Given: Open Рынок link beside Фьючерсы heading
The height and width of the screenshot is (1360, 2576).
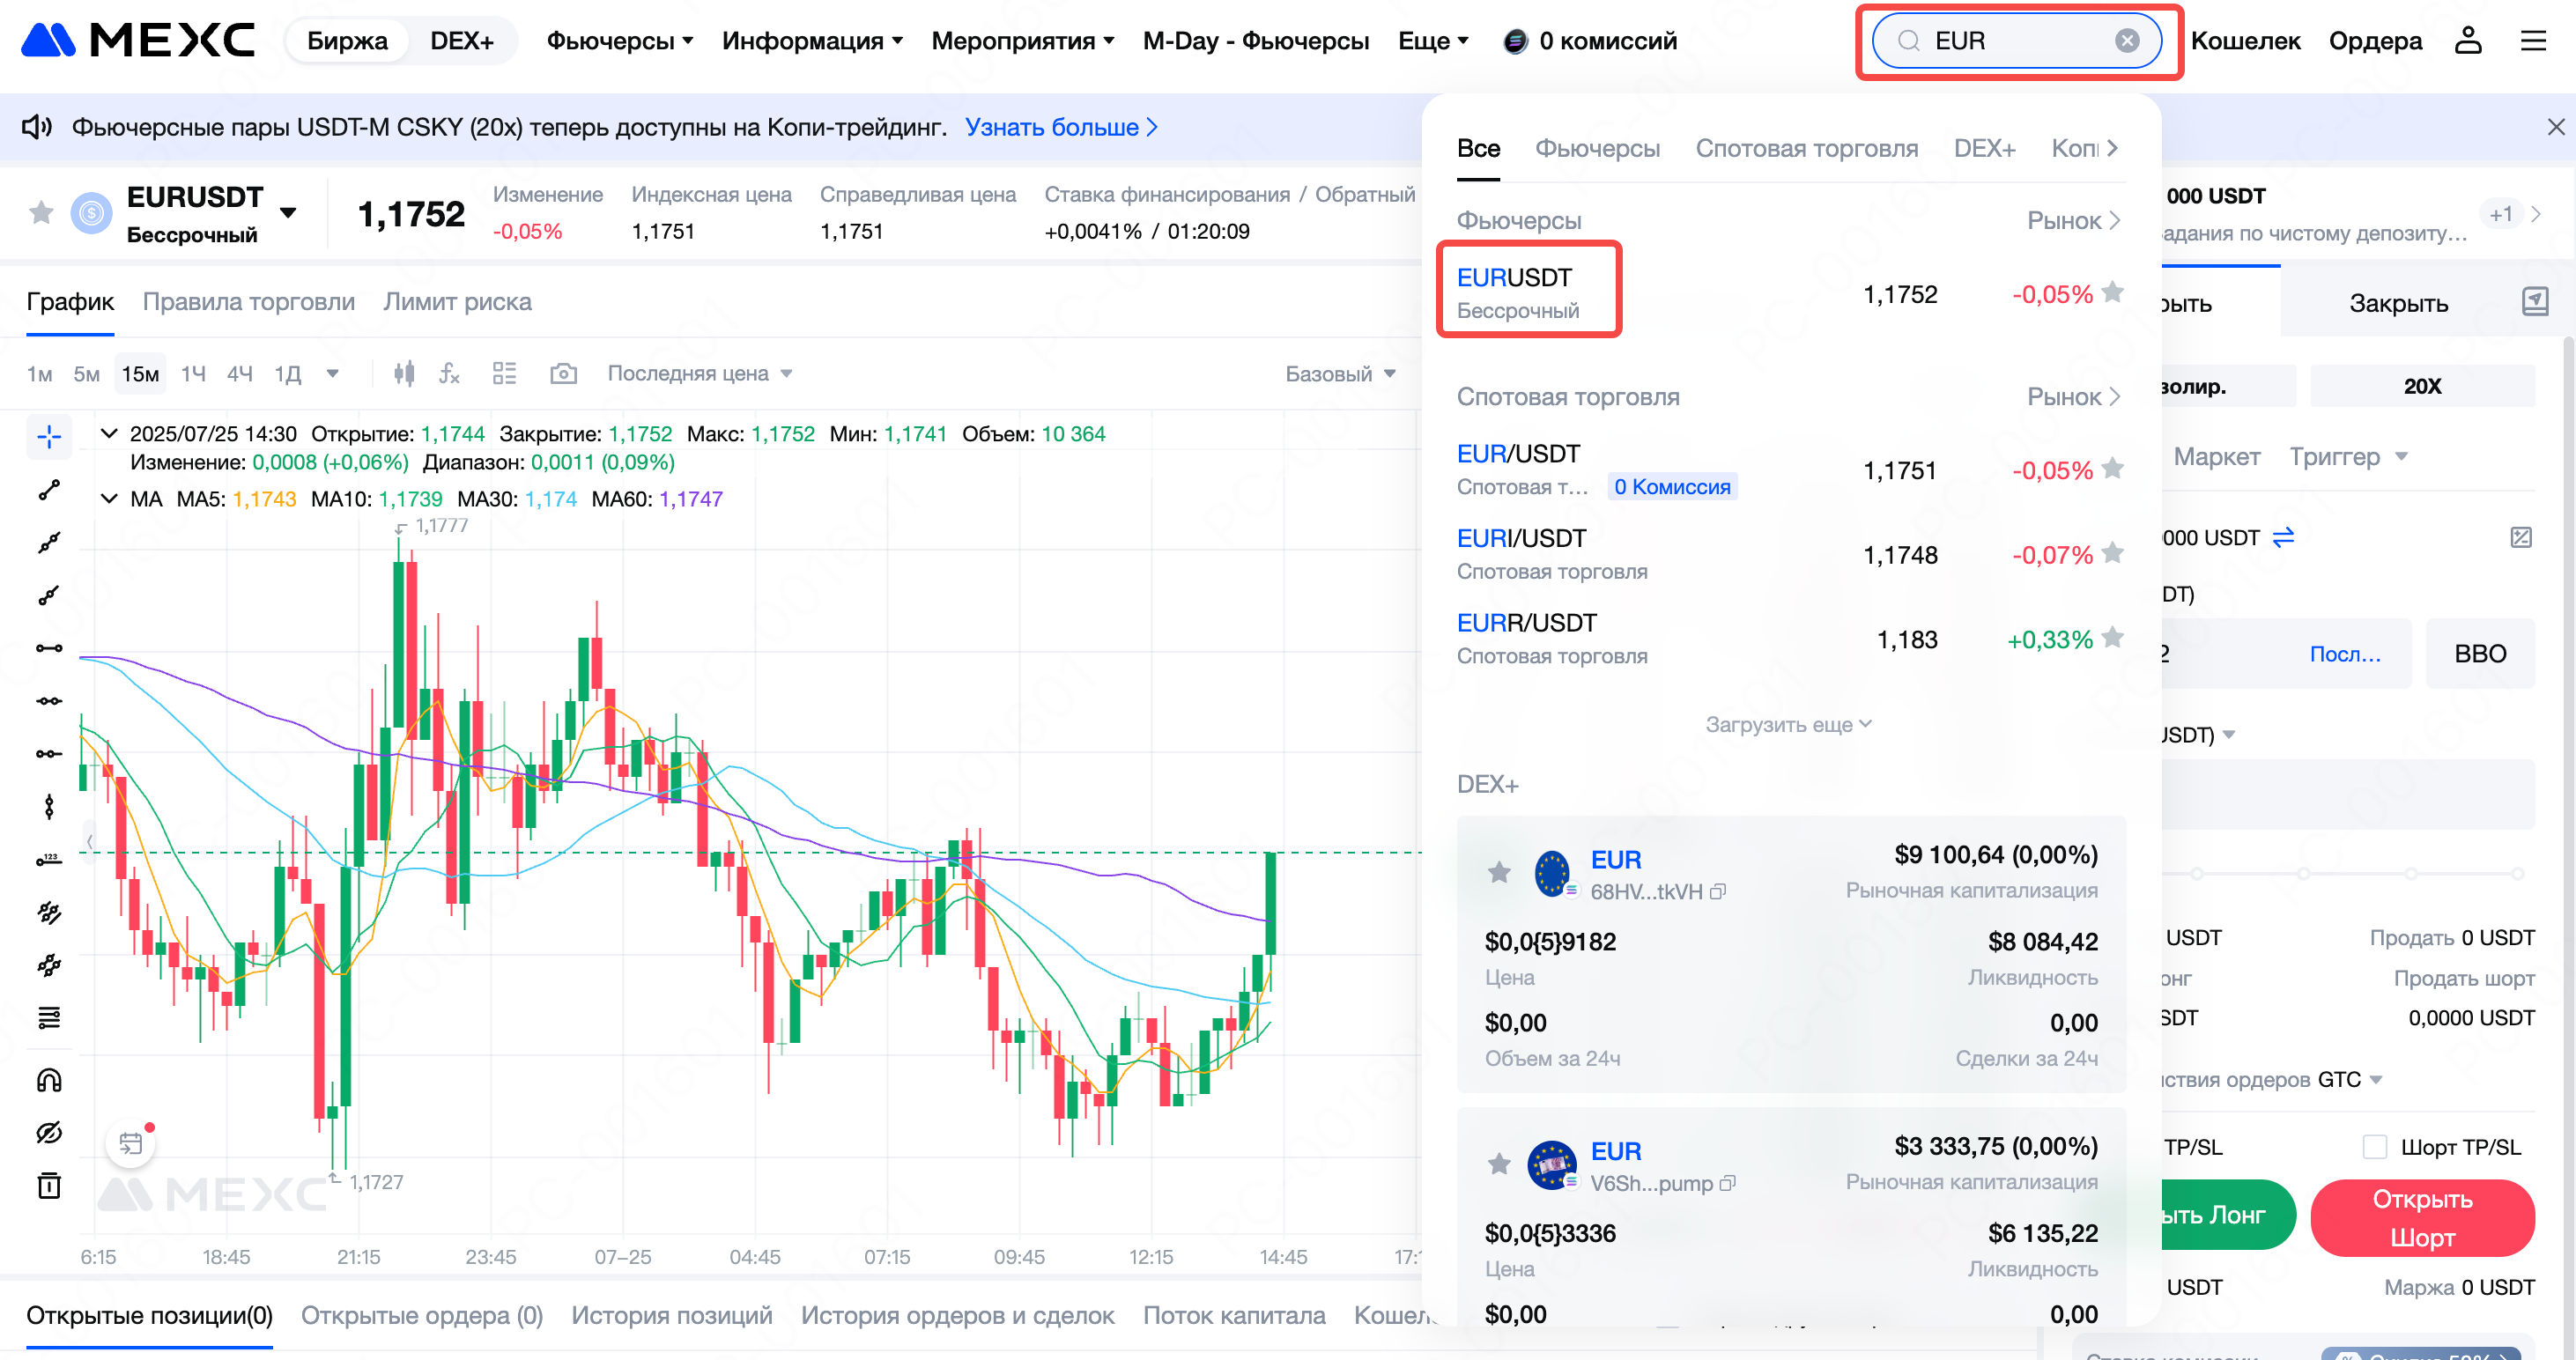Looking at the screenshot, I should (x=2073, y=220).
